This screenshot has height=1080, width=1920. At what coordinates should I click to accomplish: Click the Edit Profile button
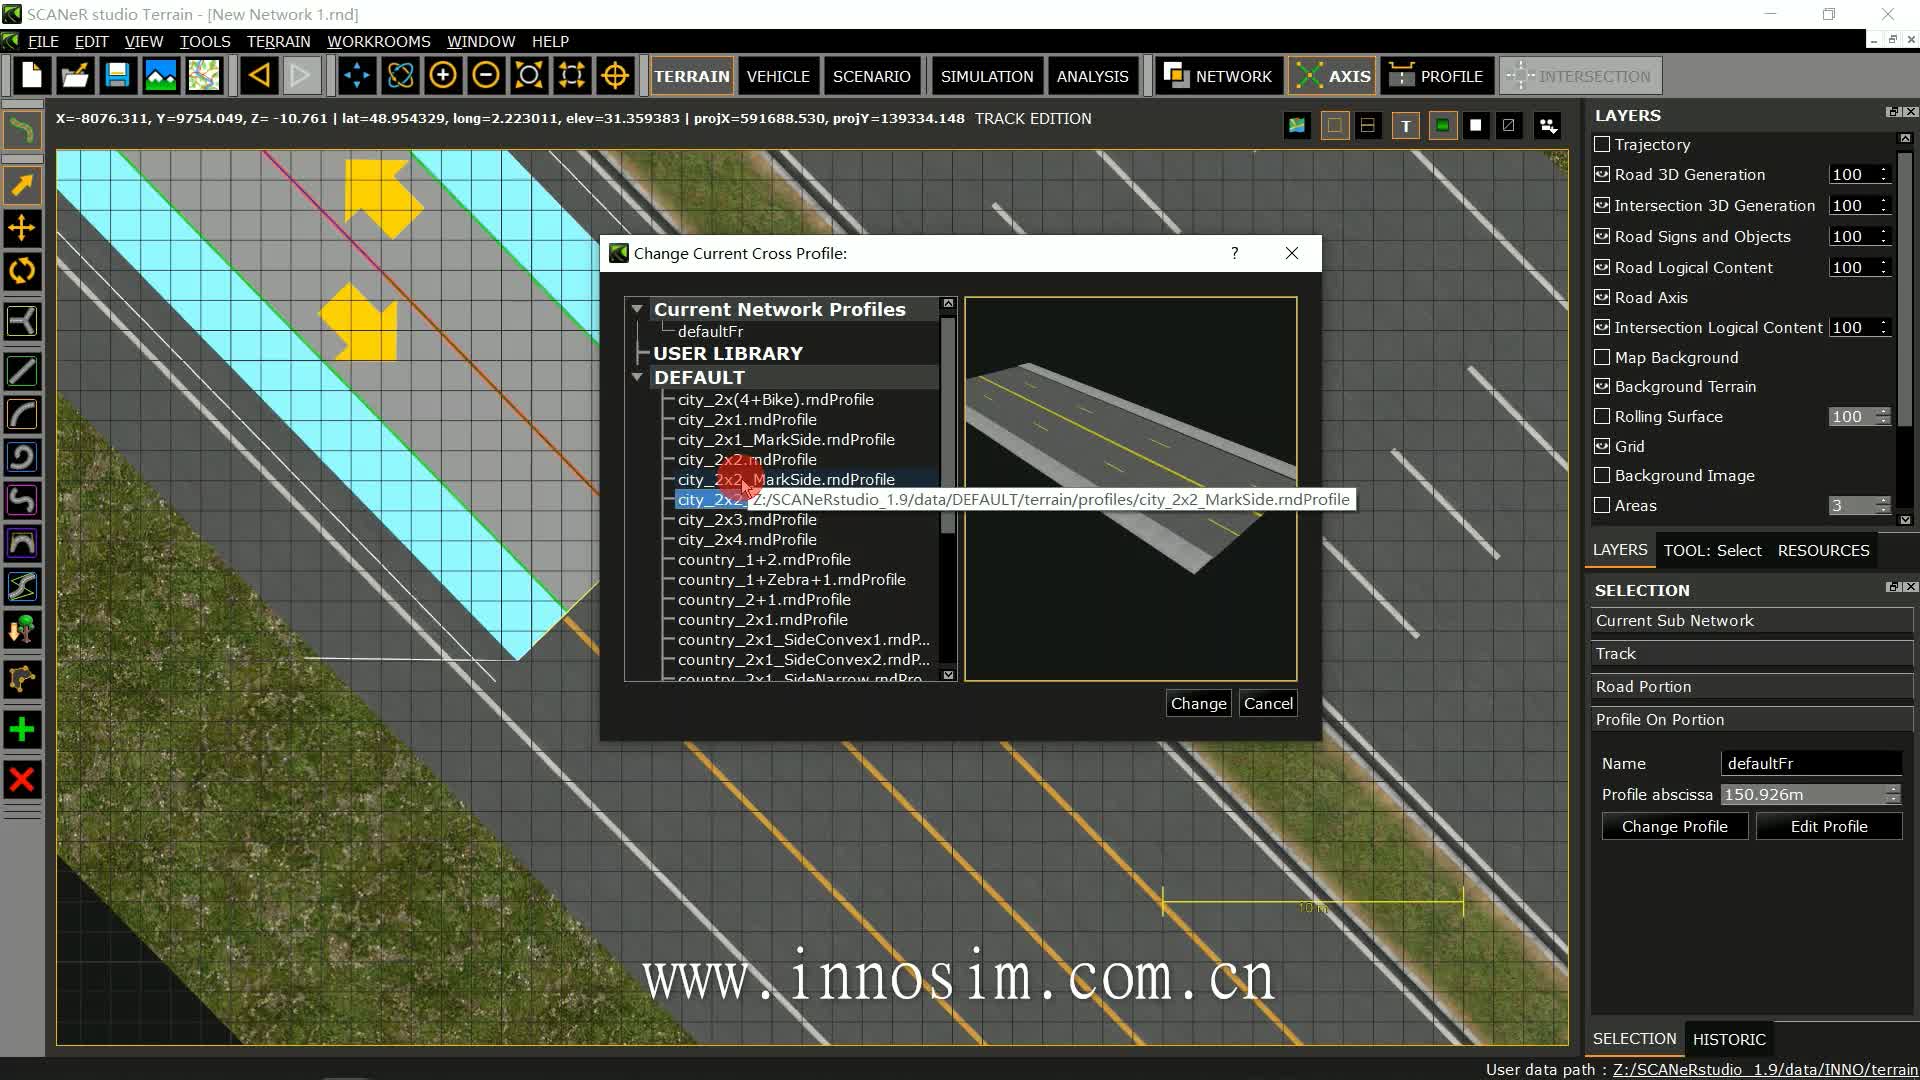(x=1828, y=826)
